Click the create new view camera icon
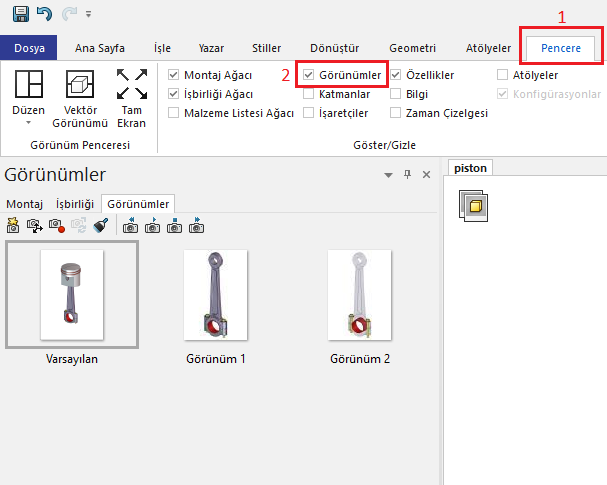607x485 pixels. (13, 227)
